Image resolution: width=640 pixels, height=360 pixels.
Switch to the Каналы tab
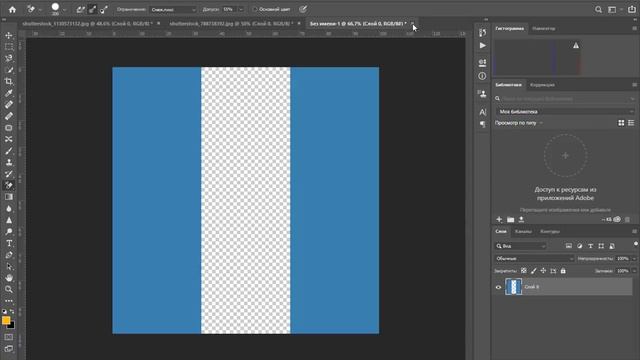pyautogui.click(x=523, y=231)
